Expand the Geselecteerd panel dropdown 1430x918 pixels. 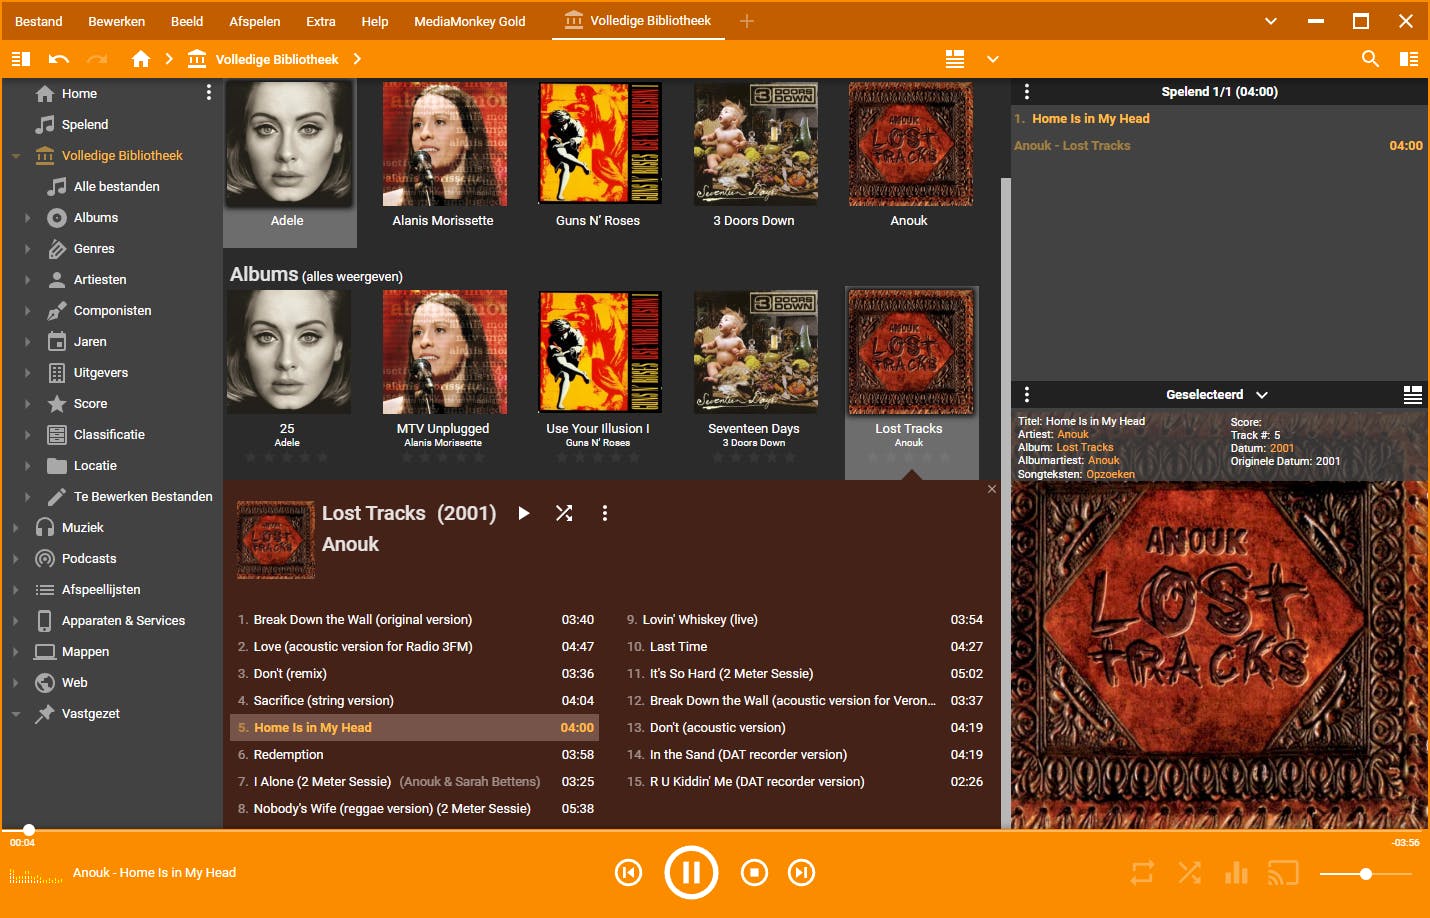pos(1262,395)
